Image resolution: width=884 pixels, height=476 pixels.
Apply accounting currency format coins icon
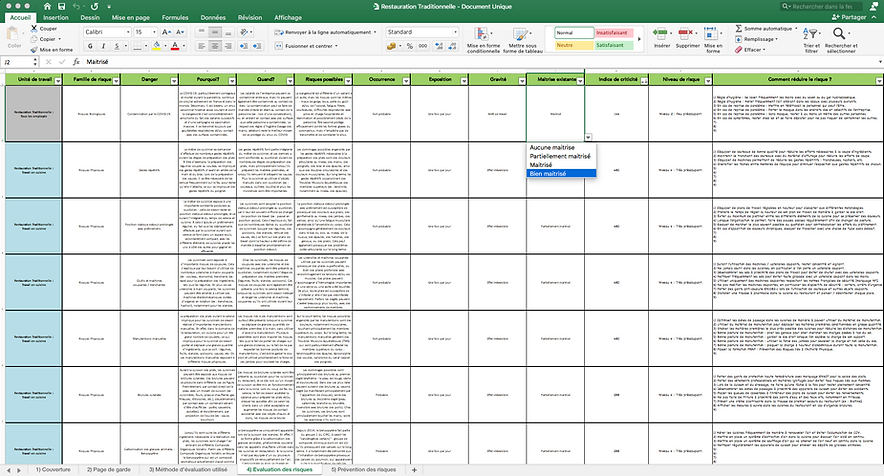click(391, 46)
